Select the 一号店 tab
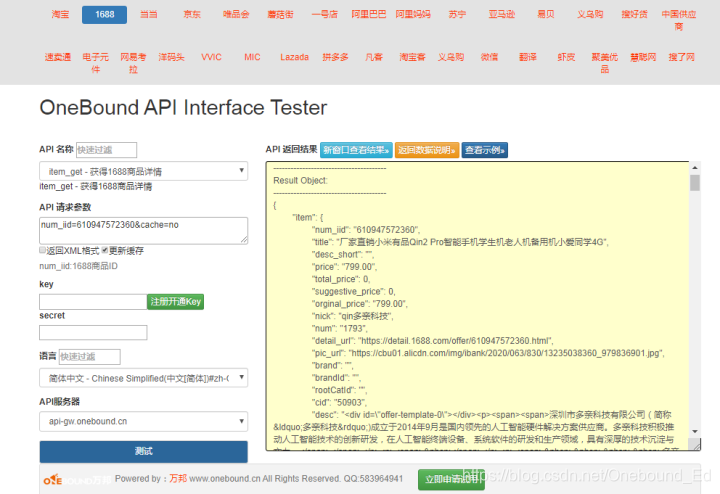Screen dimensions: 720x494 (x=324, y=15)
